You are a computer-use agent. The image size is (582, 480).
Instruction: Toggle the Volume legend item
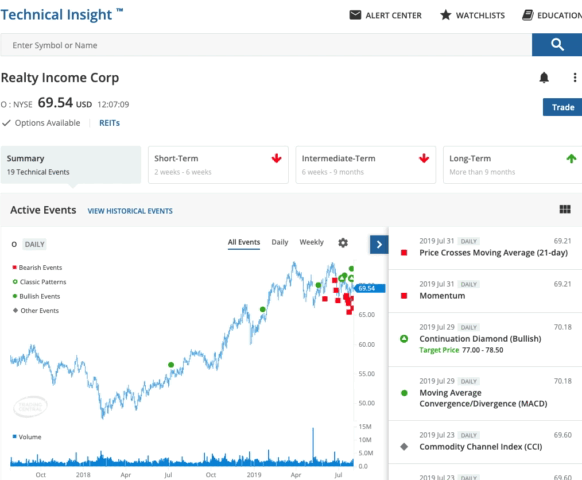pos(27,437)
